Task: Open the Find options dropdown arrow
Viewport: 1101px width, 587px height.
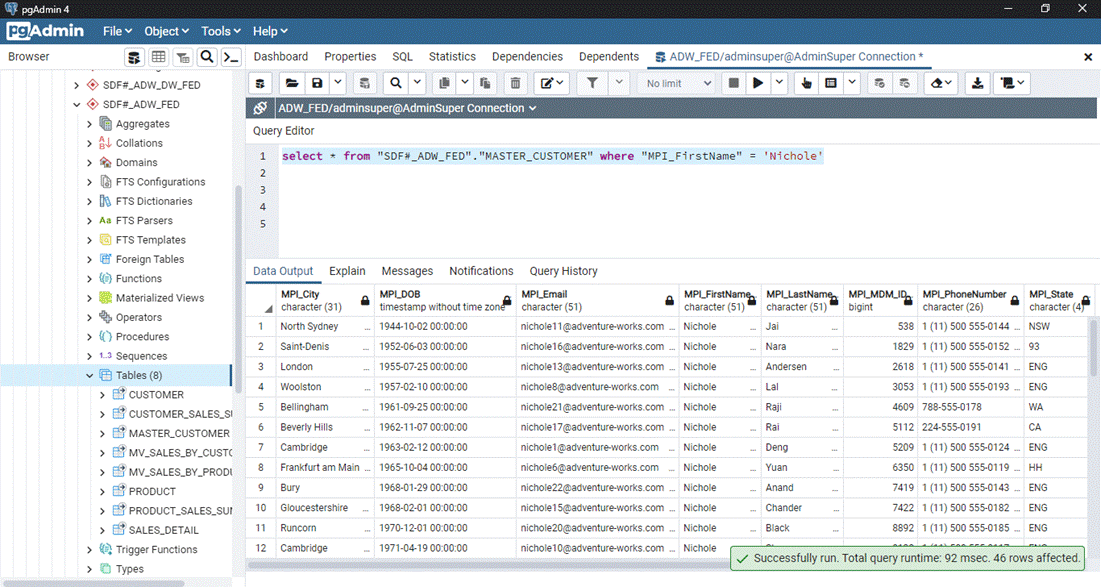Action: 417,83
